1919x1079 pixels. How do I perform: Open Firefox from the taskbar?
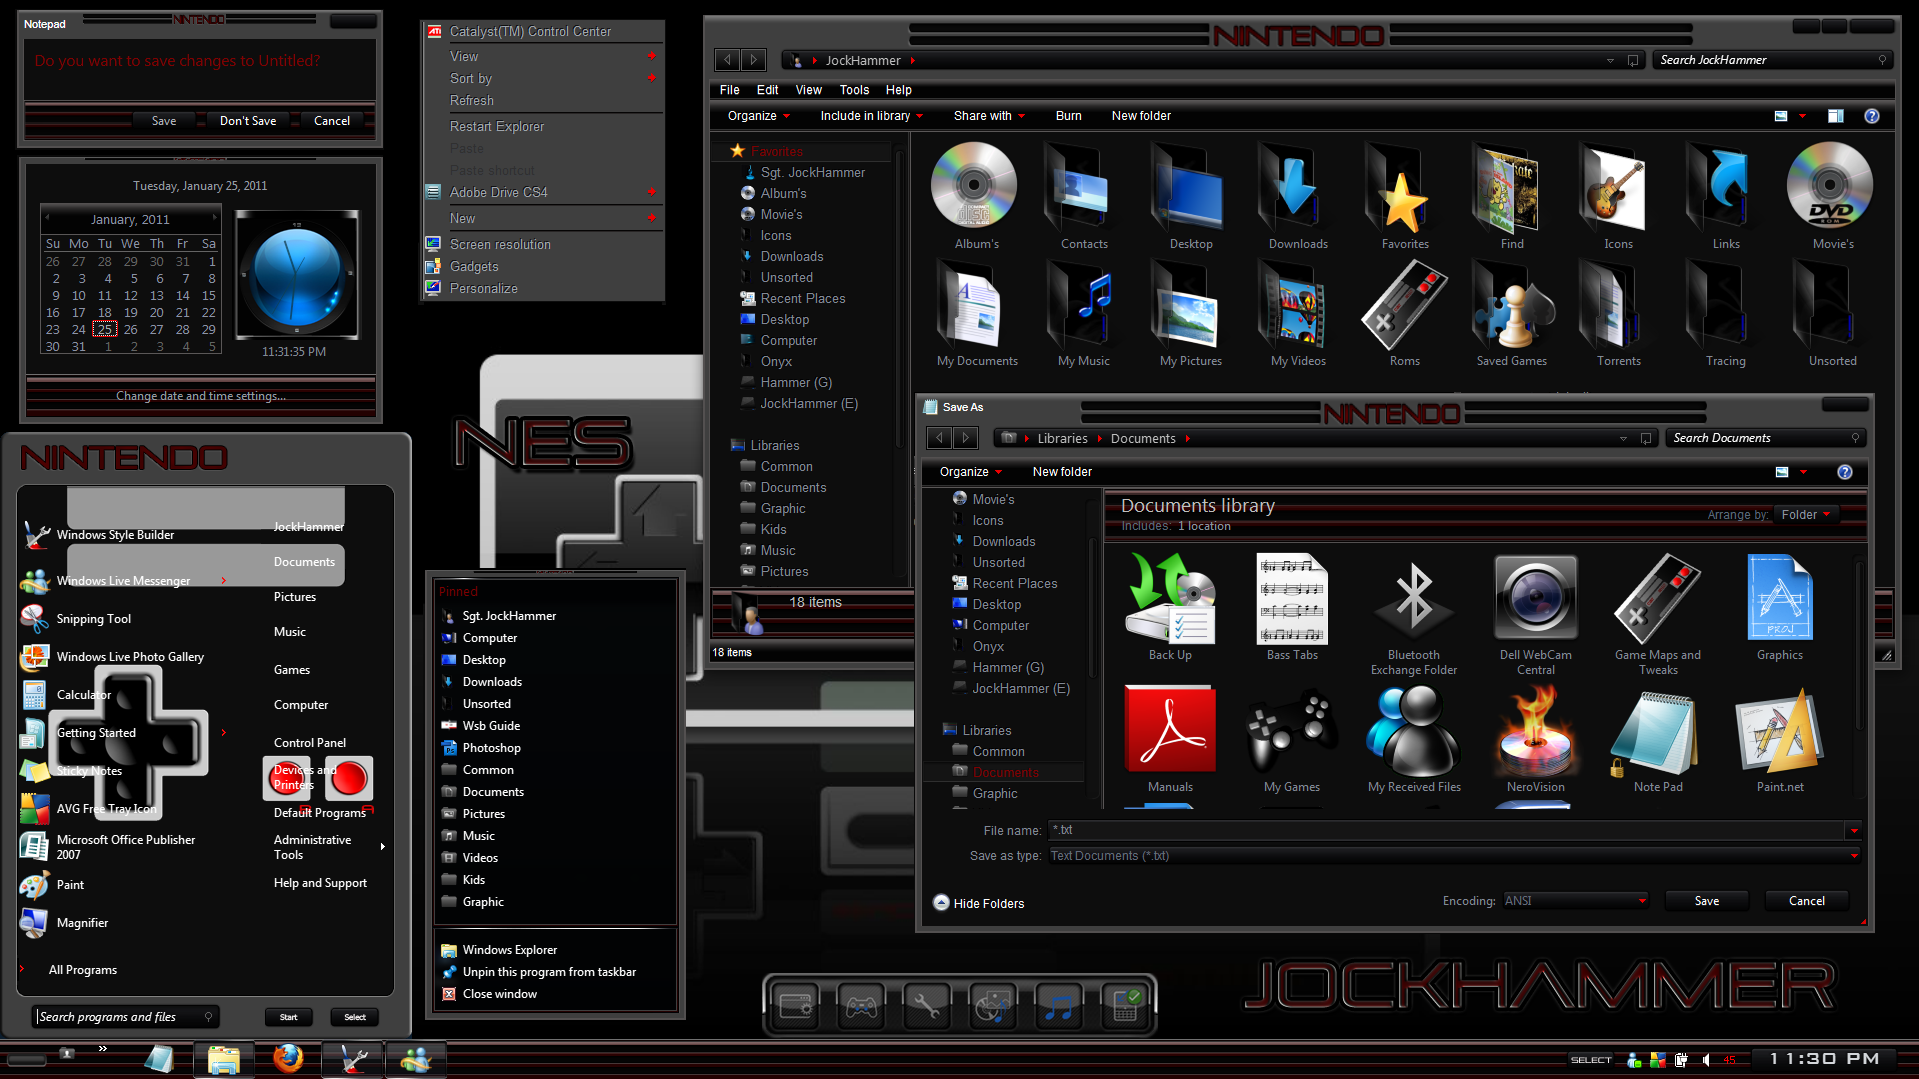click(289, 1057)
